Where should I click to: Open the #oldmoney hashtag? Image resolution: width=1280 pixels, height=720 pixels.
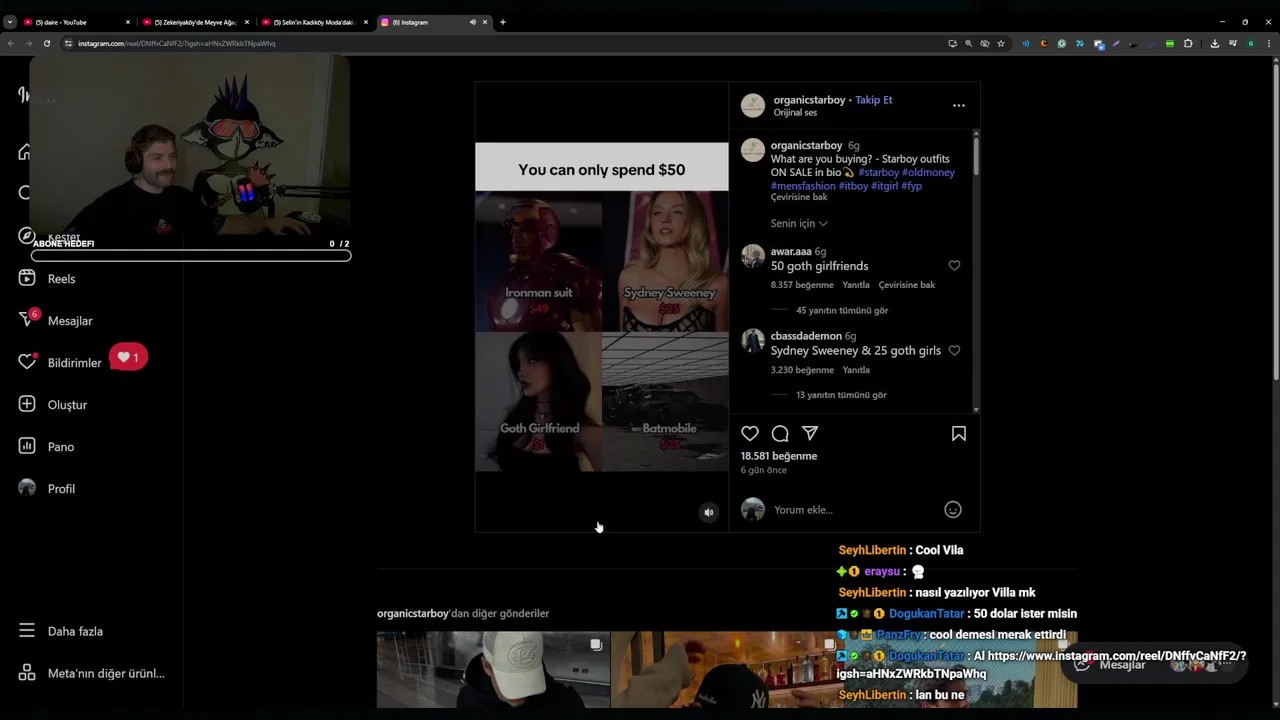click(928, 172)
